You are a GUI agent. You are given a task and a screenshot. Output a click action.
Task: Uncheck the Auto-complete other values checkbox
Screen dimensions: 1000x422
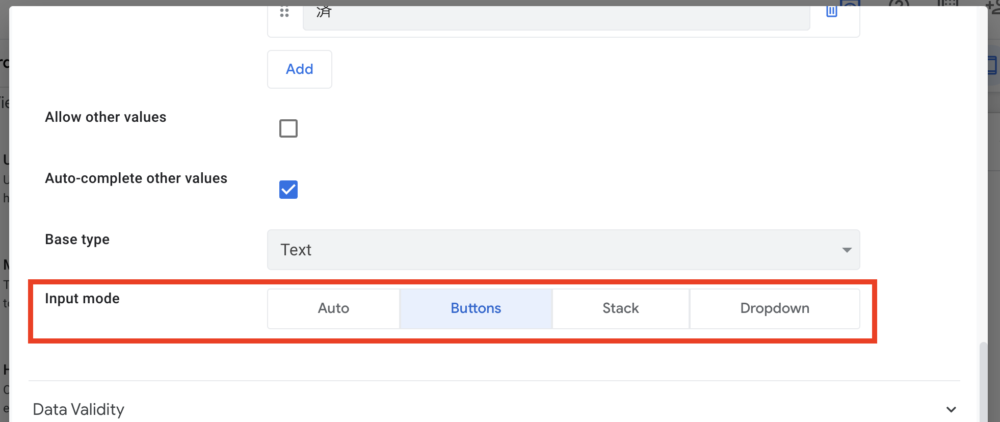pyautogui.click(x=288, y=189)
